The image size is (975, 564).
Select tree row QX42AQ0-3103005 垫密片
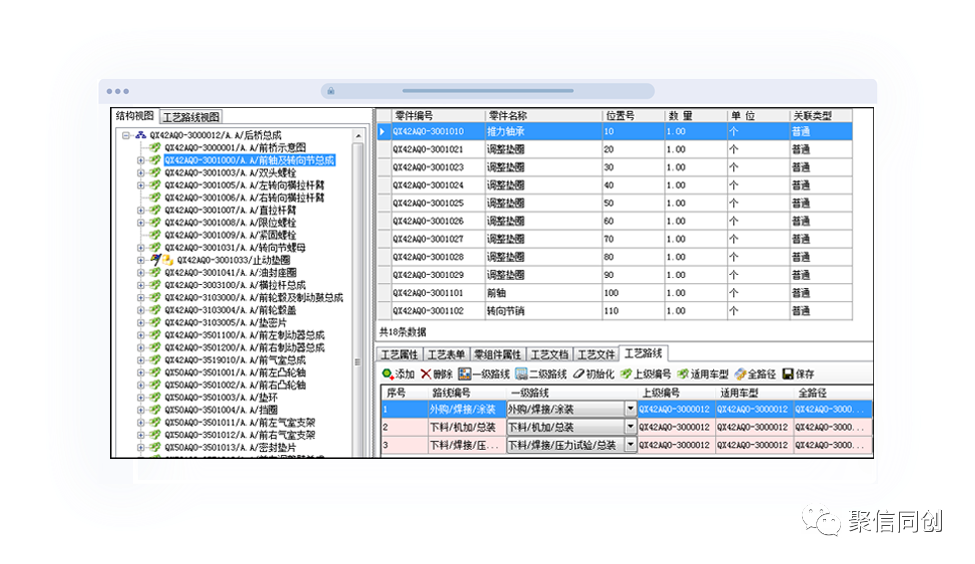[225, 322]
